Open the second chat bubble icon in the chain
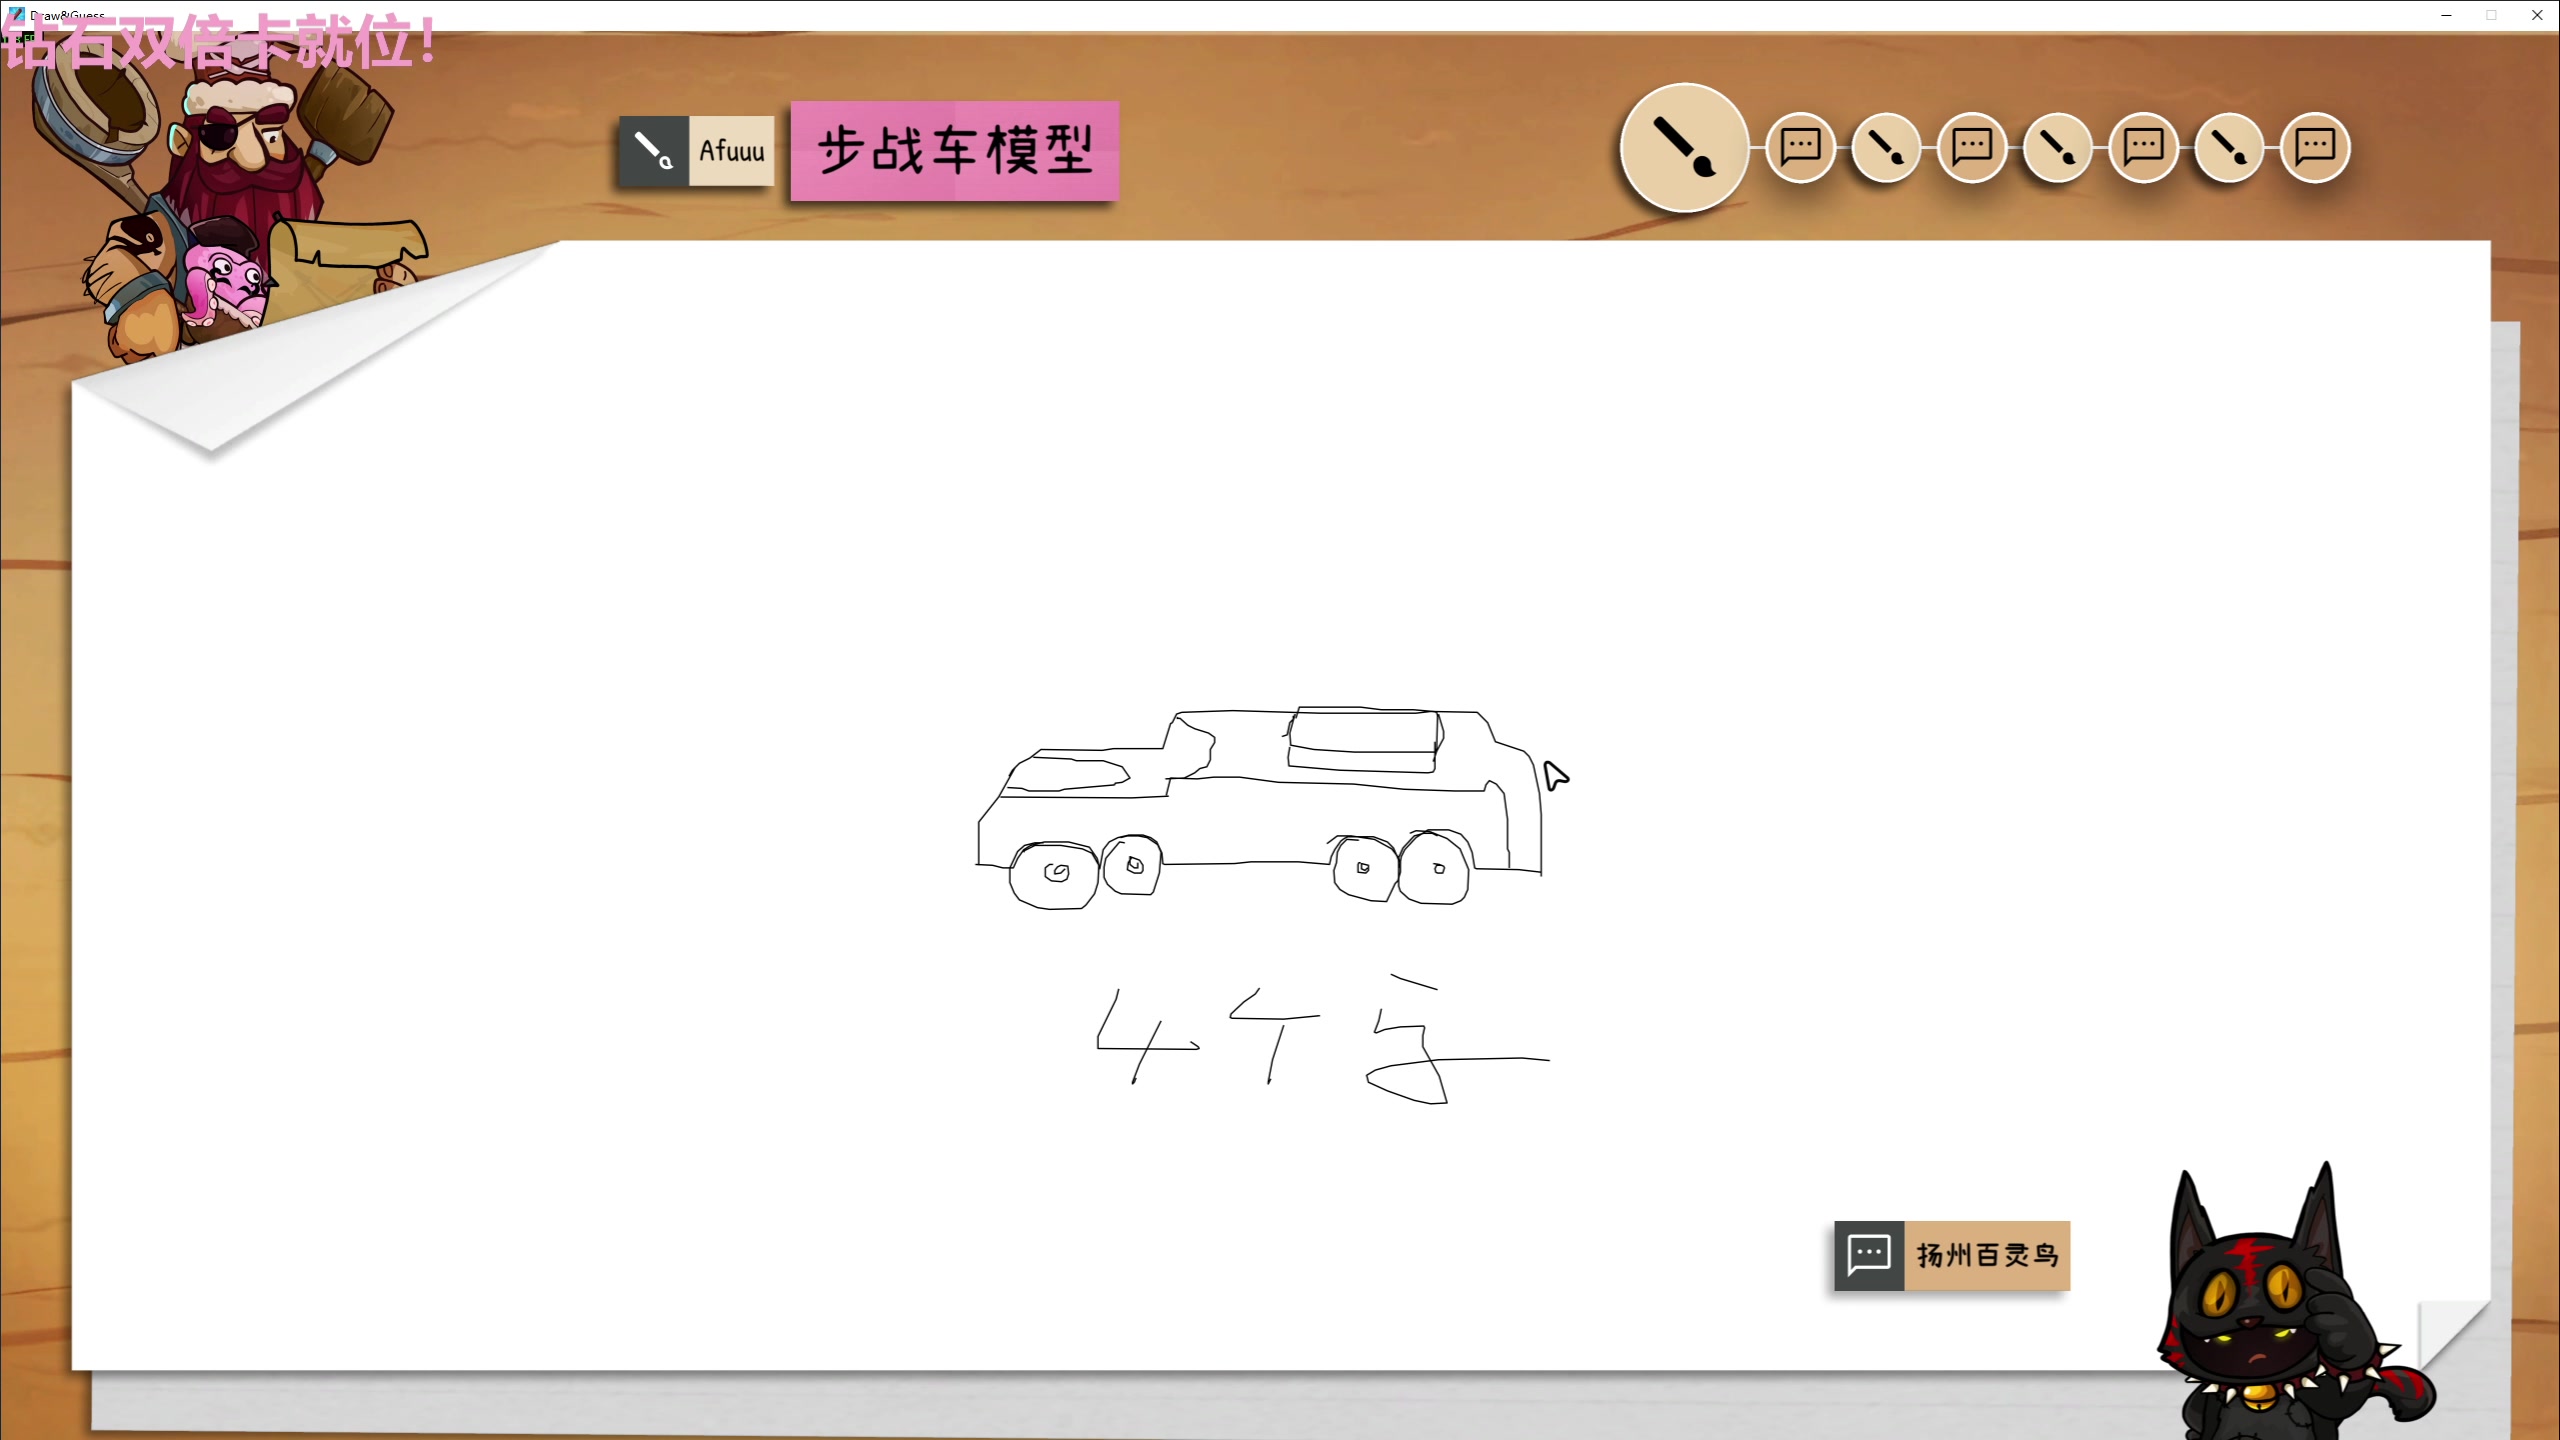This screenshot has width=2560, height=1440. 1973,147
